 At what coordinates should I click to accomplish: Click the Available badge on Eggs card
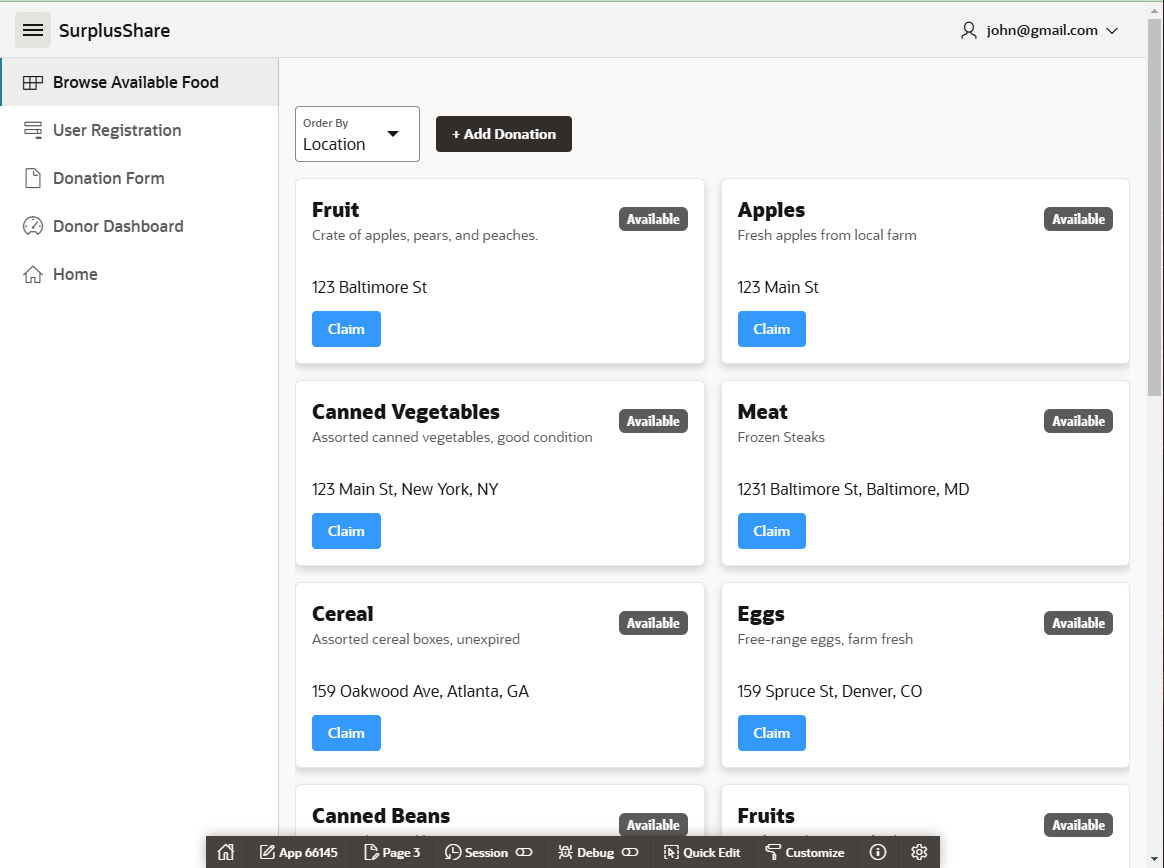coord(1078,623)
